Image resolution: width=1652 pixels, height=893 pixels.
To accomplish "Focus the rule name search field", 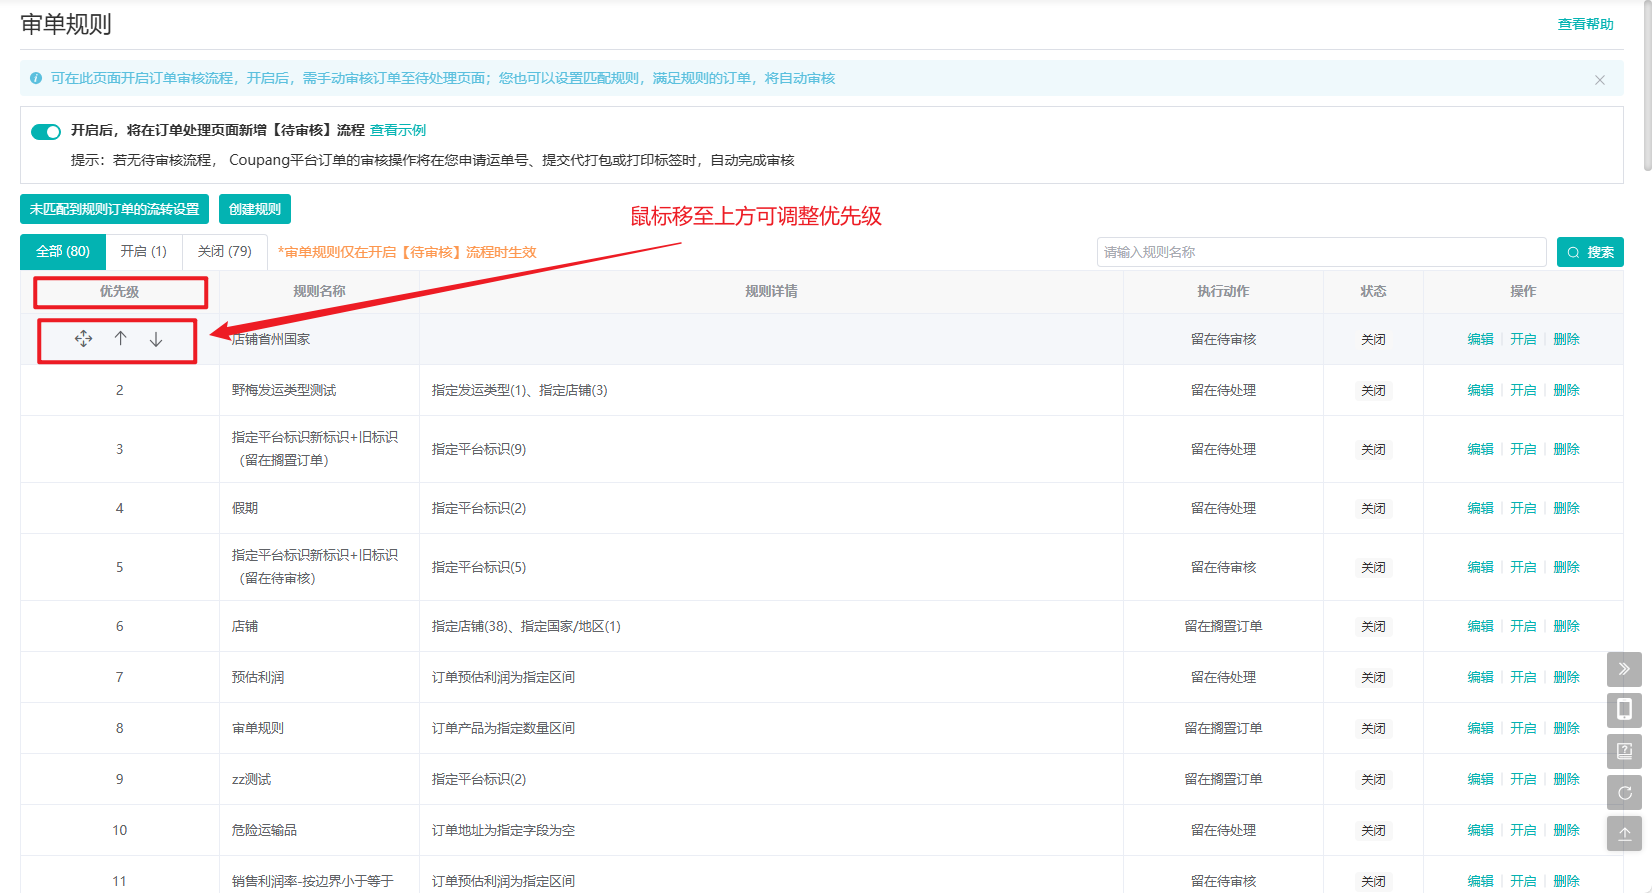I will tap(1322, 252).
